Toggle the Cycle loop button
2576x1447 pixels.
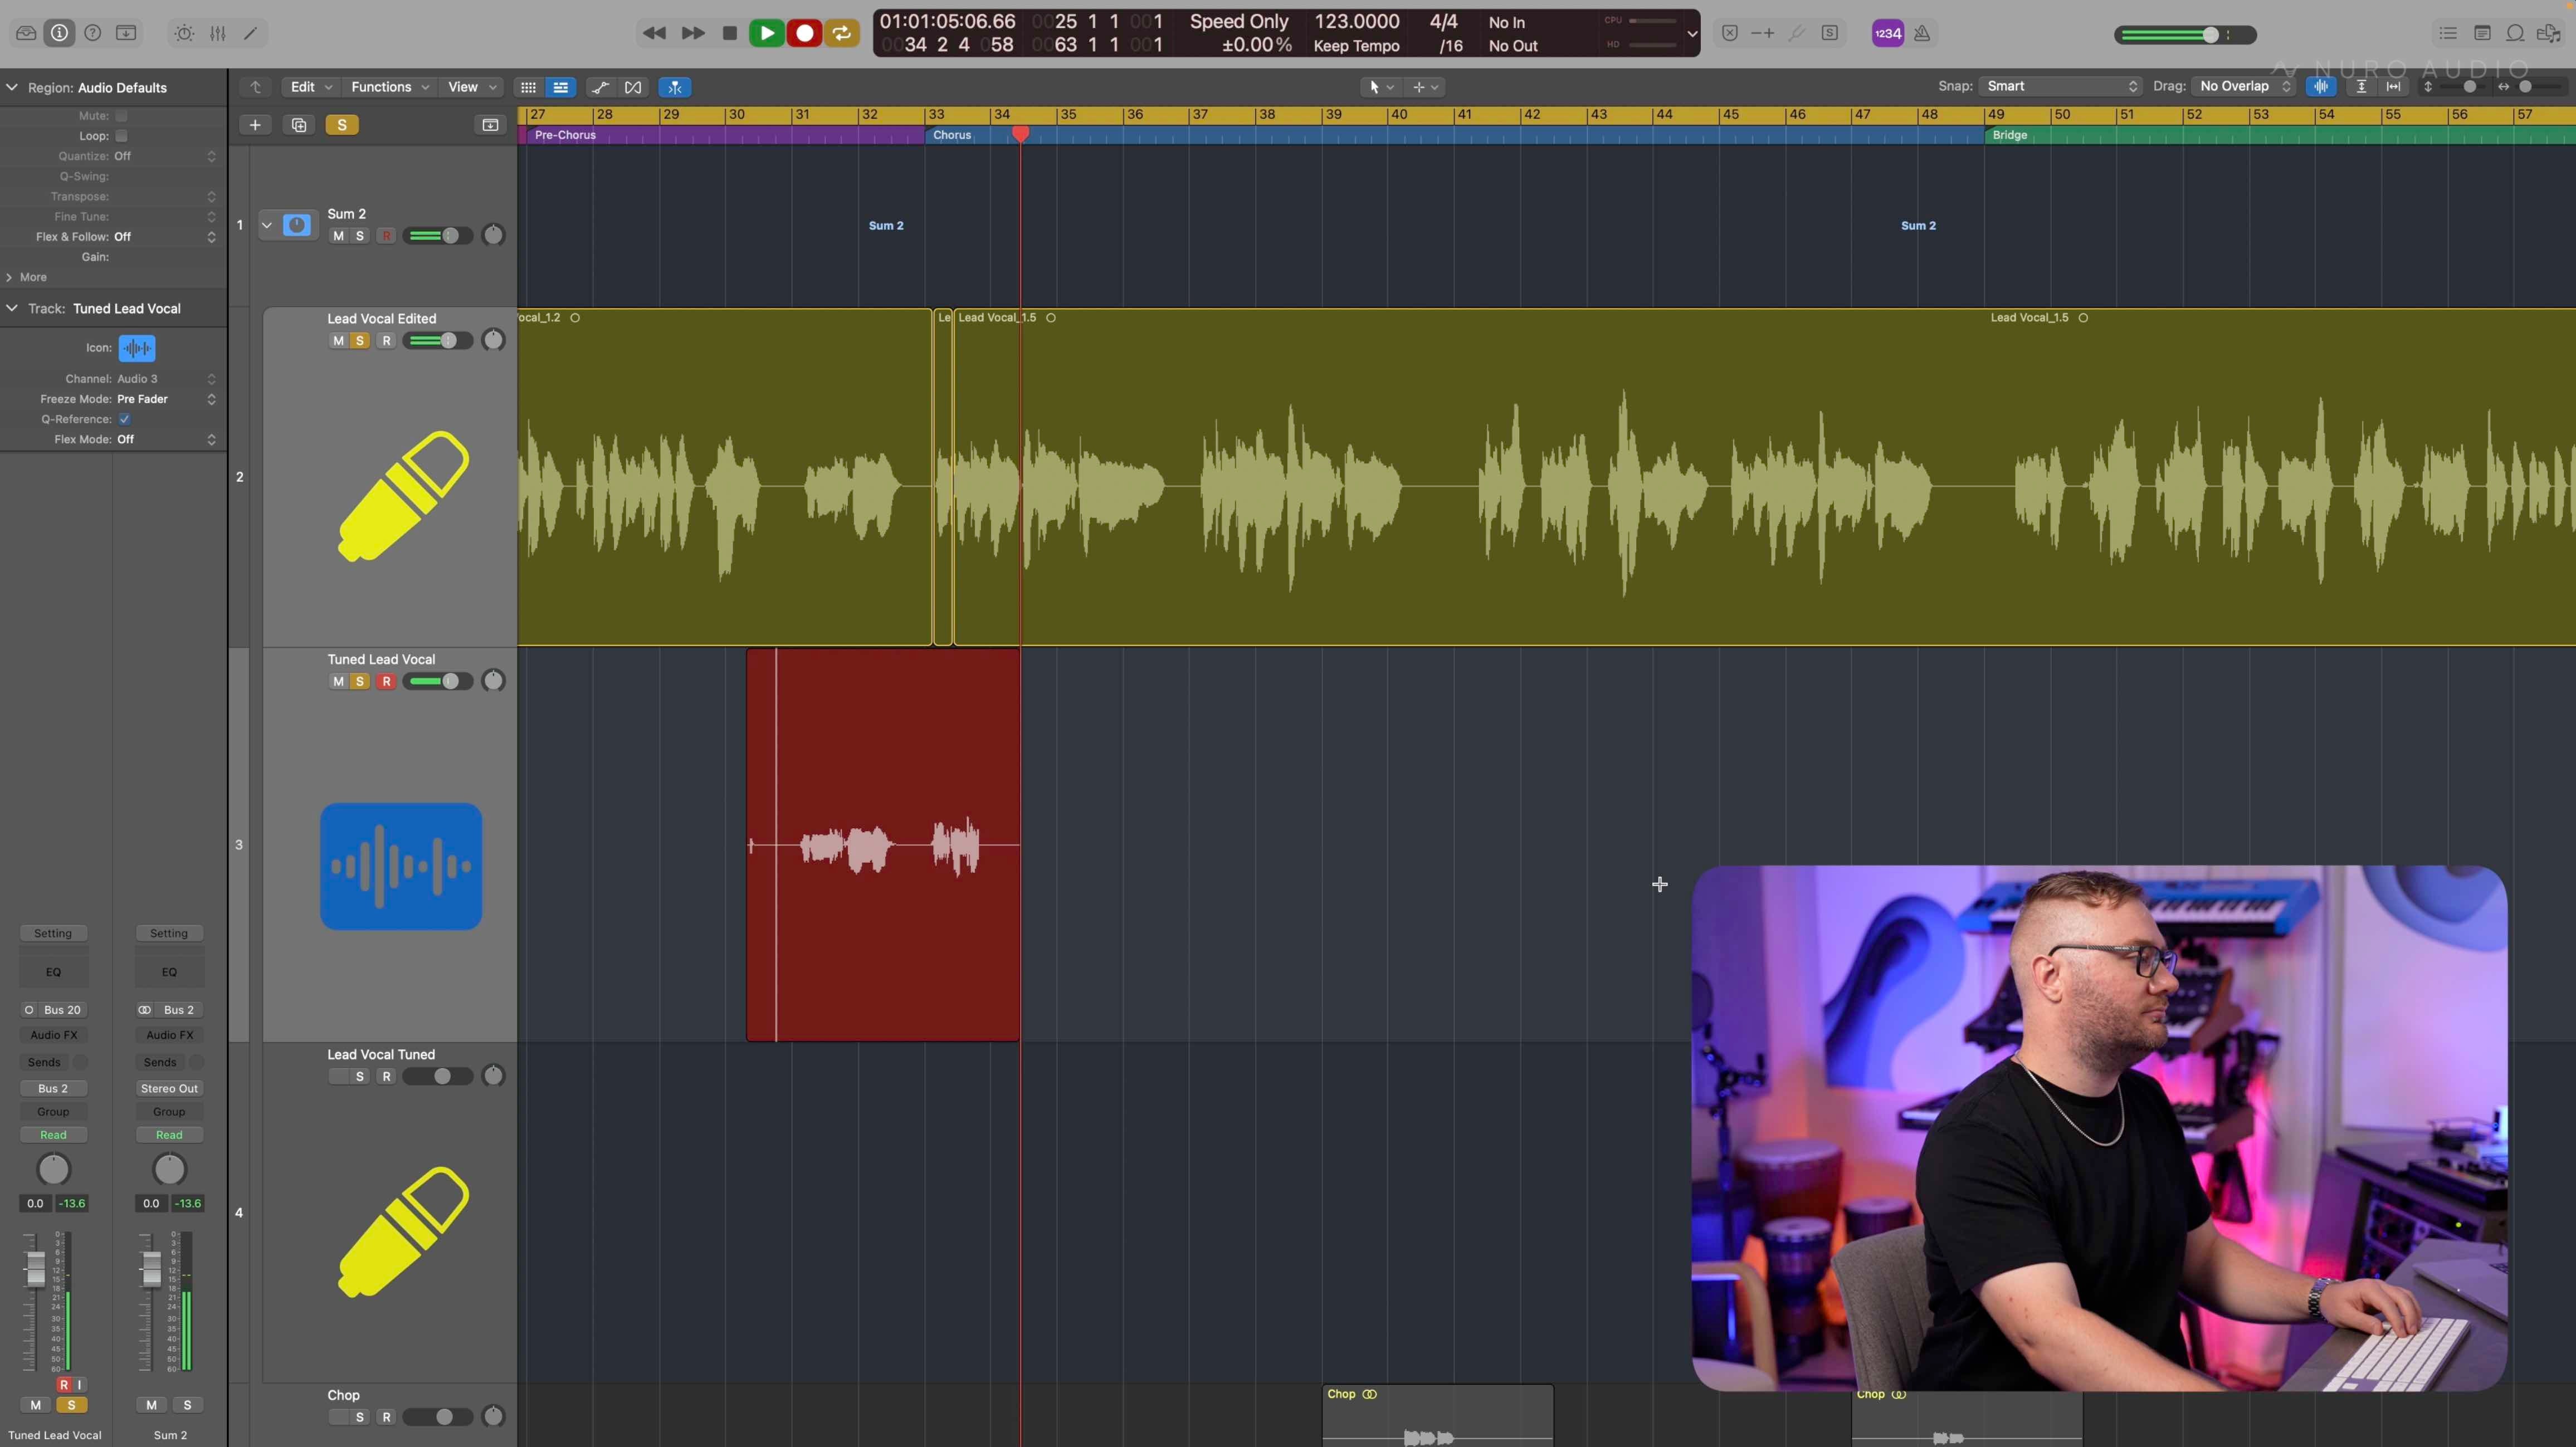tap(842, 33)
